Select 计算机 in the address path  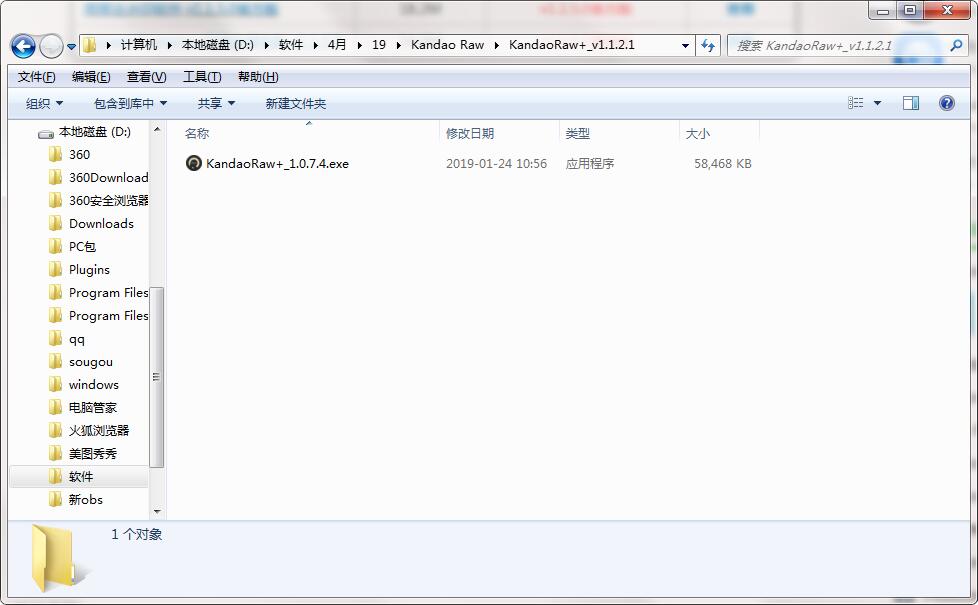click(138, 45)
